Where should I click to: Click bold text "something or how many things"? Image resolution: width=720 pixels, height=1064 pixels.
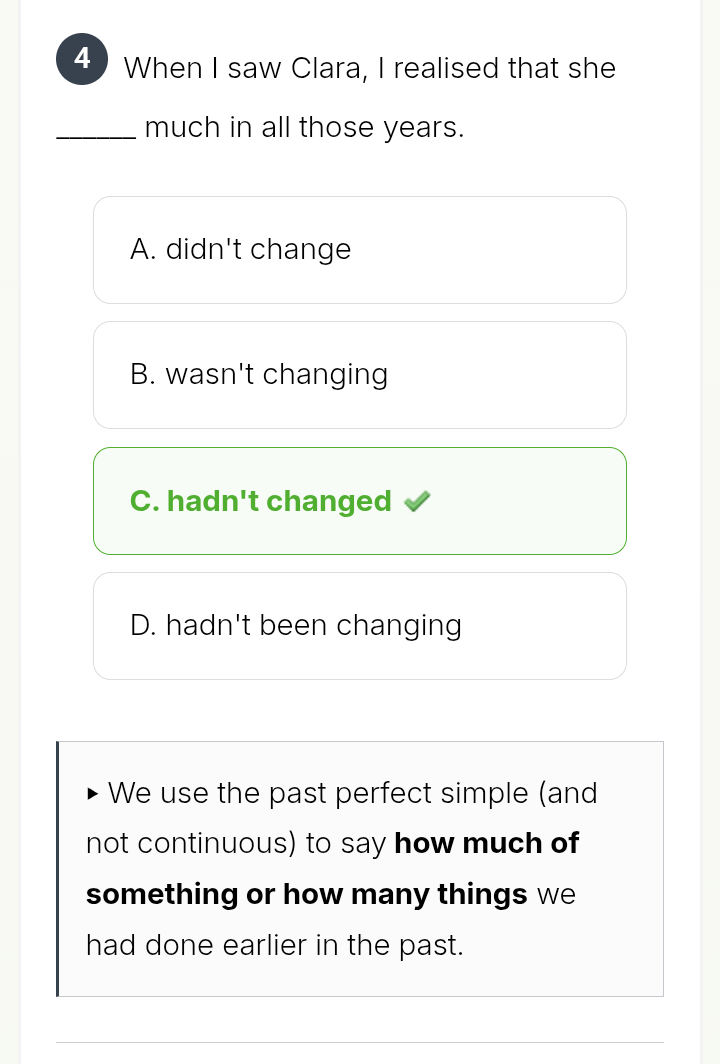pos(306,894)
